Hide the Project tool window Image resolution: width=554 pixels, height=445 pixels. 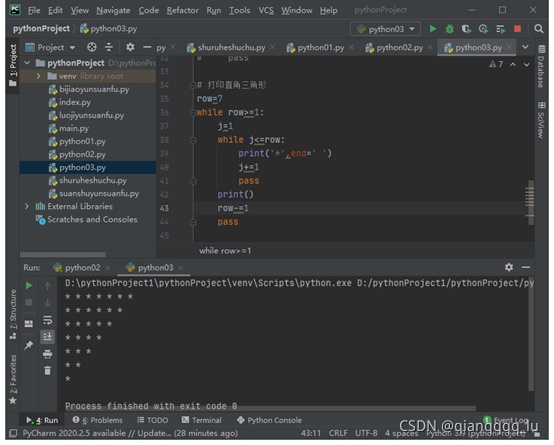coord(147,47)
